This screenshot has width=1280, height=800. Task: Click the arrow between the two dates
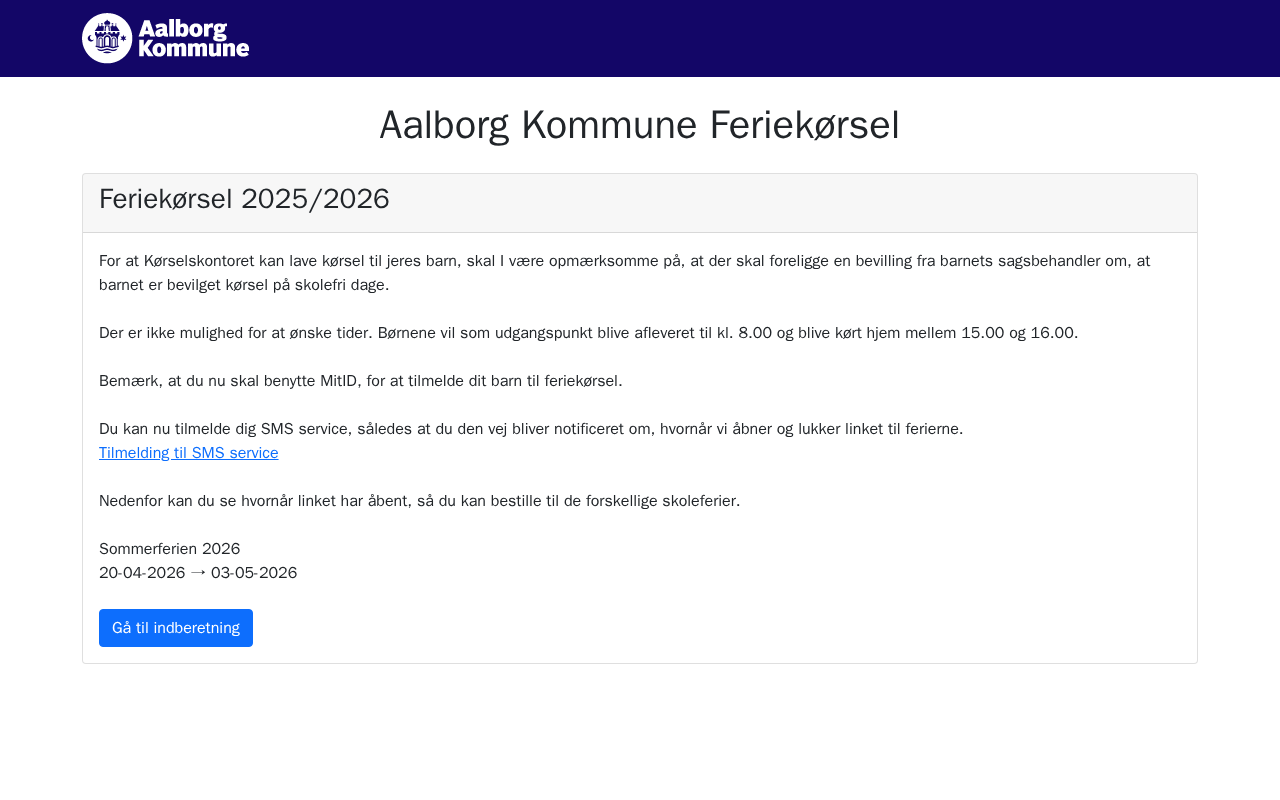198,573
